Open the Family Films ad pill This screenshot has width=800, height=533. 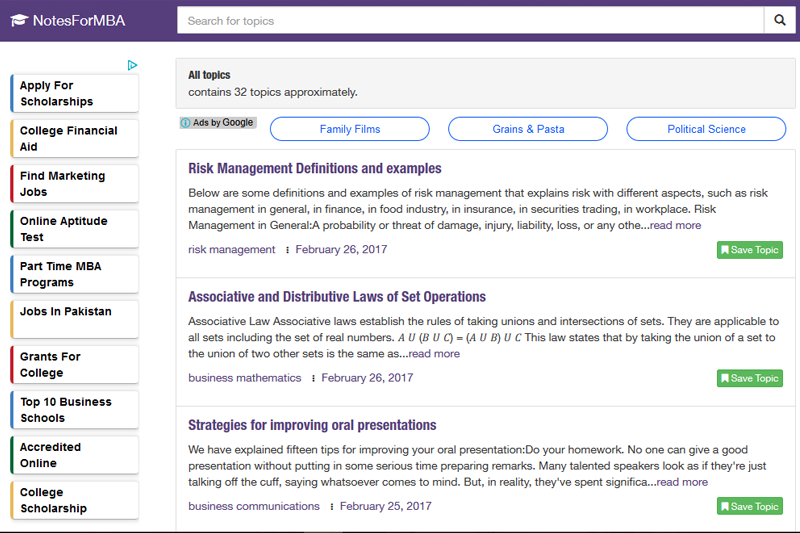[x=349, y=129]
